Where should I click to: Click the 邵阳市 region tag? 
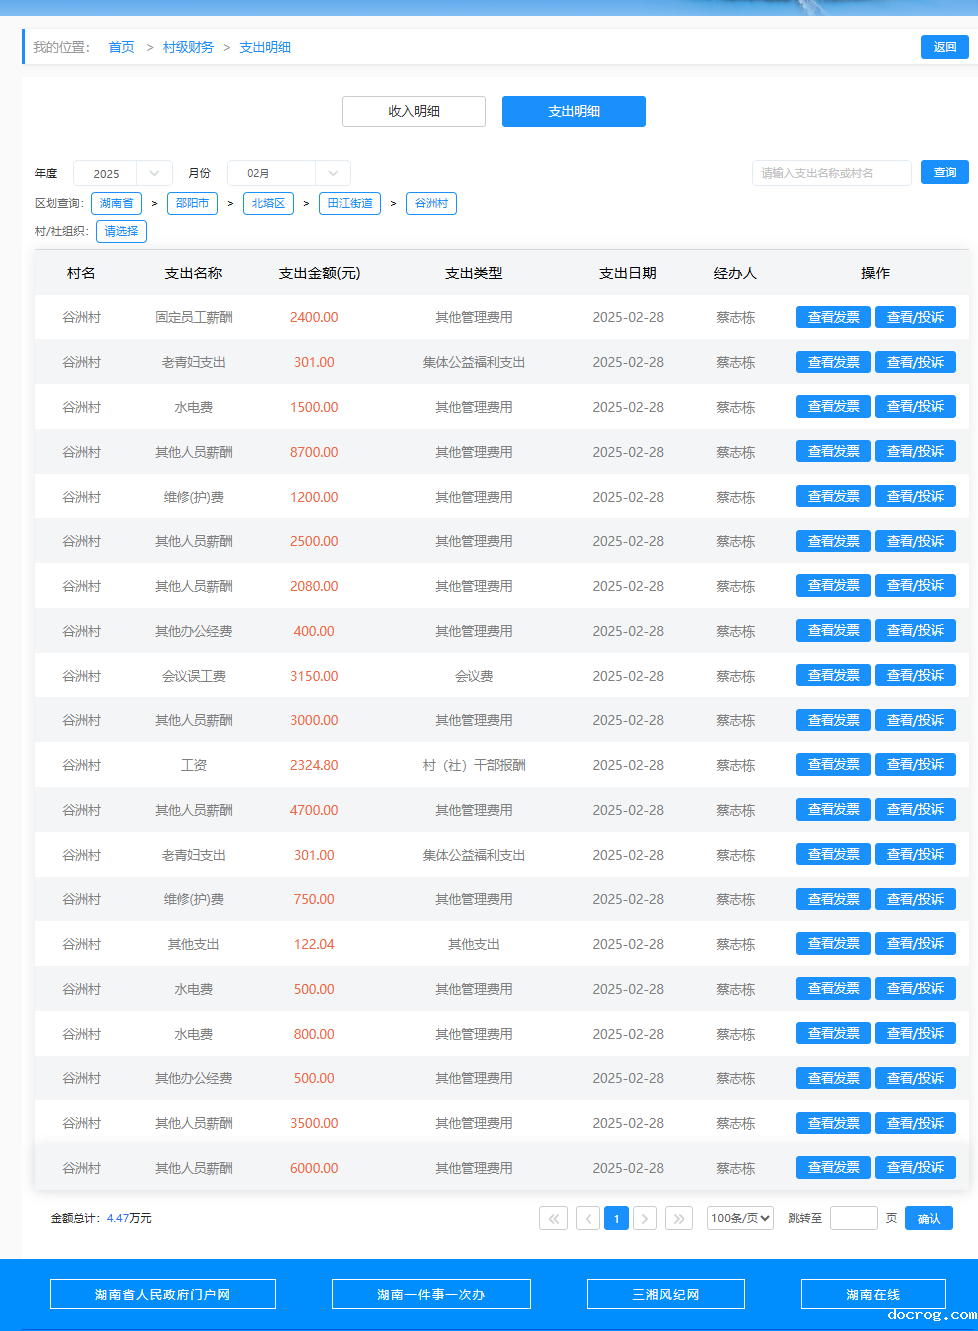[x=192, y=203]
